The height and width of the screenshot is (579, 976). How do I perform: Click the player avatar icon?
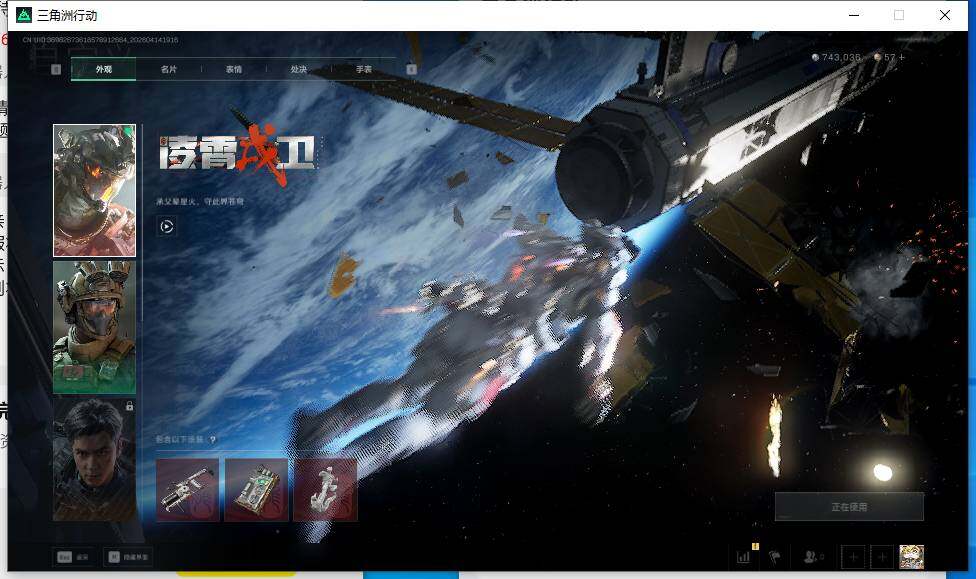point(911,557)
